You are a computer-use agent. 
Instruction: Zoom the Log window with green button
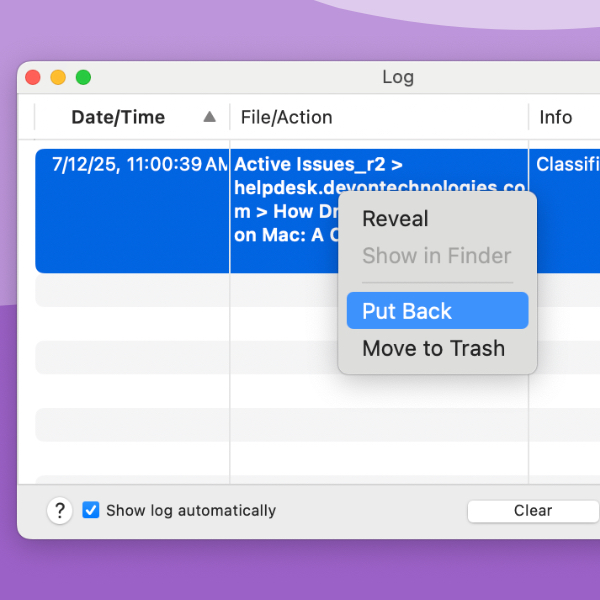pos(83,77)
